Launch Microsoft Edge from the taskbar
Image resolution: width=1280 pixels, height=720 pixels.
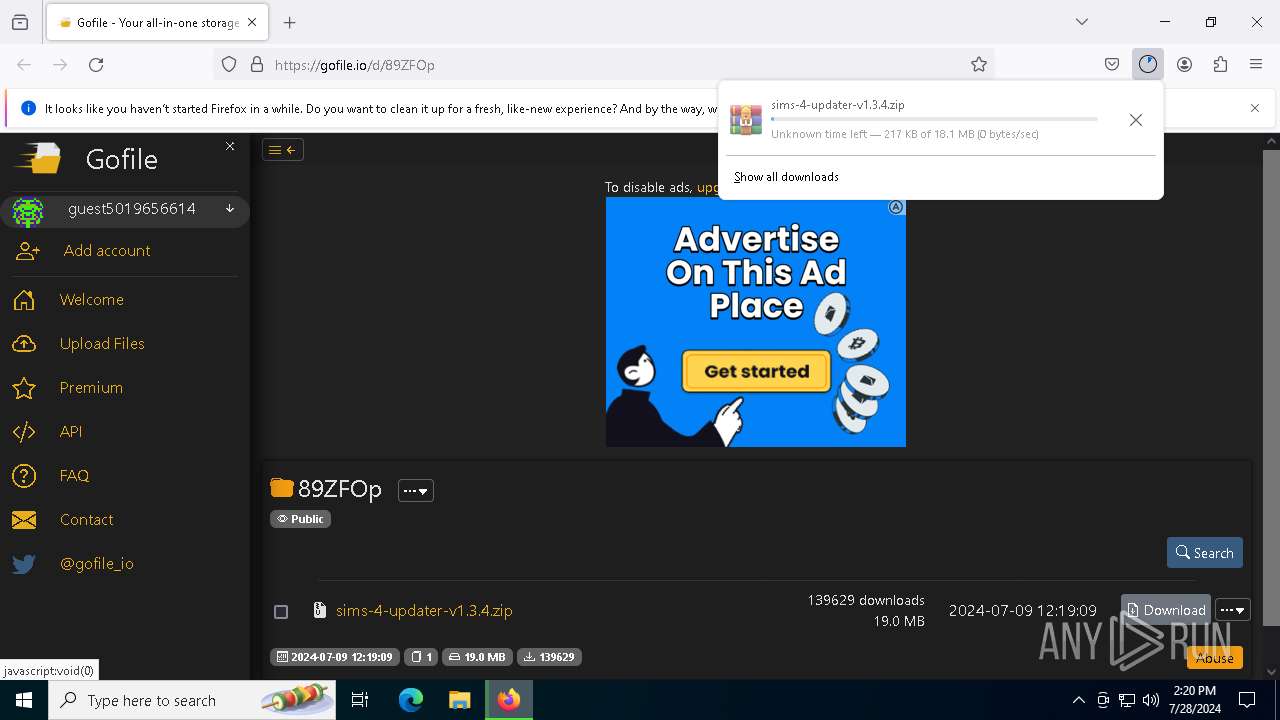[x=411, y=700]
